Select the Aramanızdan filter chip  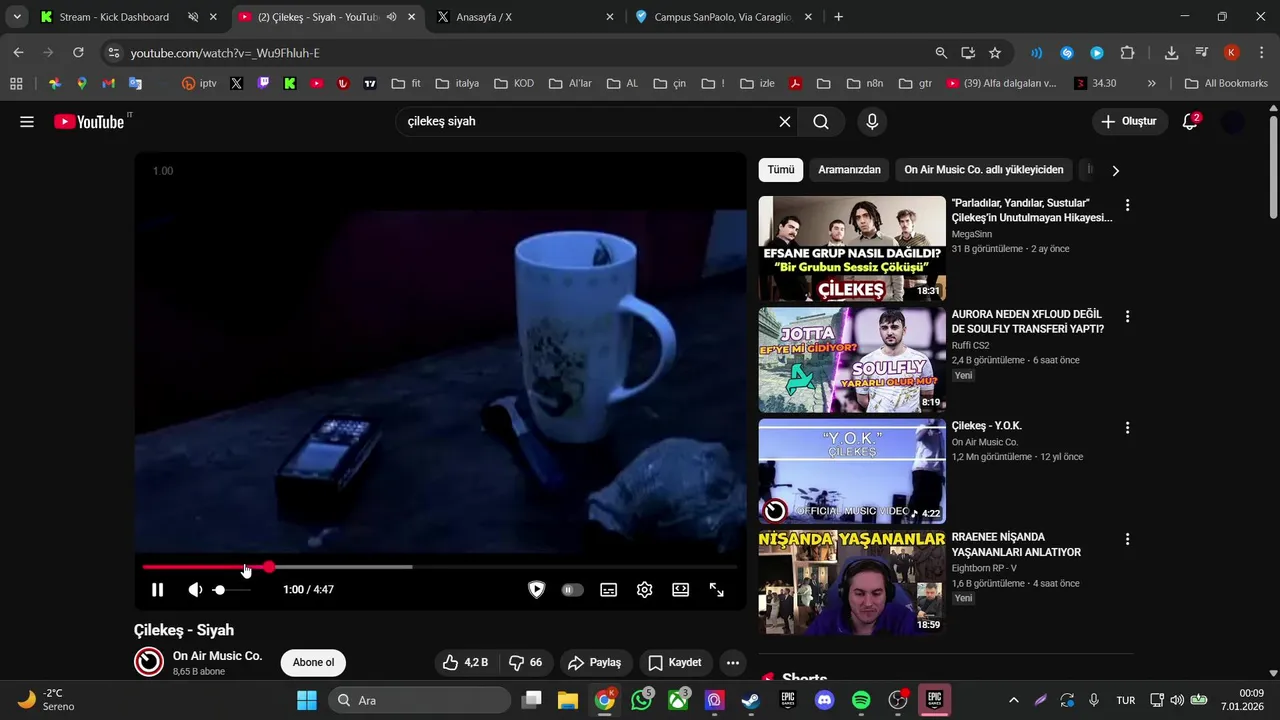[x=849, y=170]
